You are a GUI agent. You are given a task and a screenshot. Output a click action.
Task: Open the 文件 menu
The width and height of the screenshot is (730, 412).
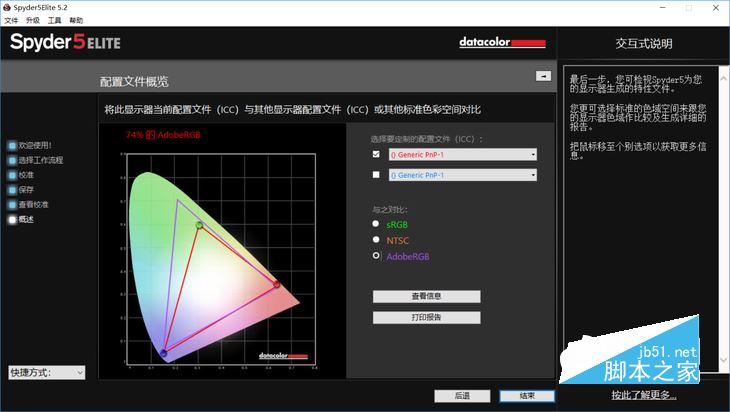tap(11, 20)
